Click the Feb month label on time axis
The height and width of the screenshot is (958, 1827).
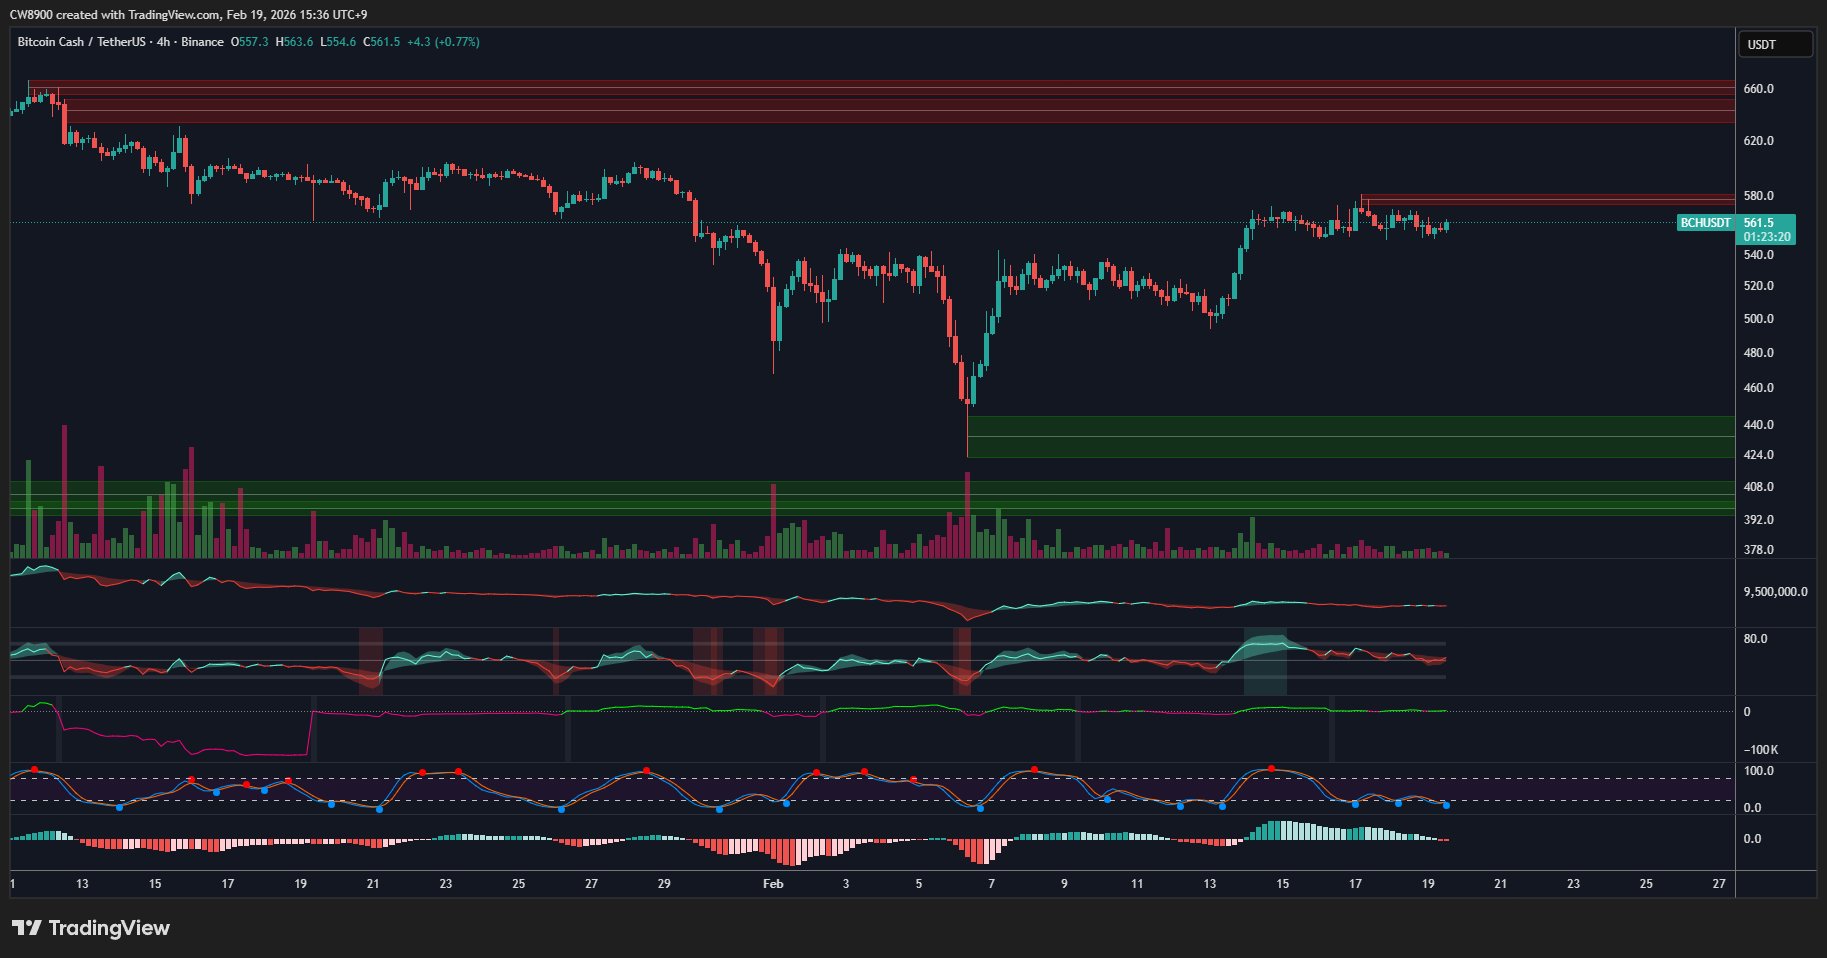(773, 884)
